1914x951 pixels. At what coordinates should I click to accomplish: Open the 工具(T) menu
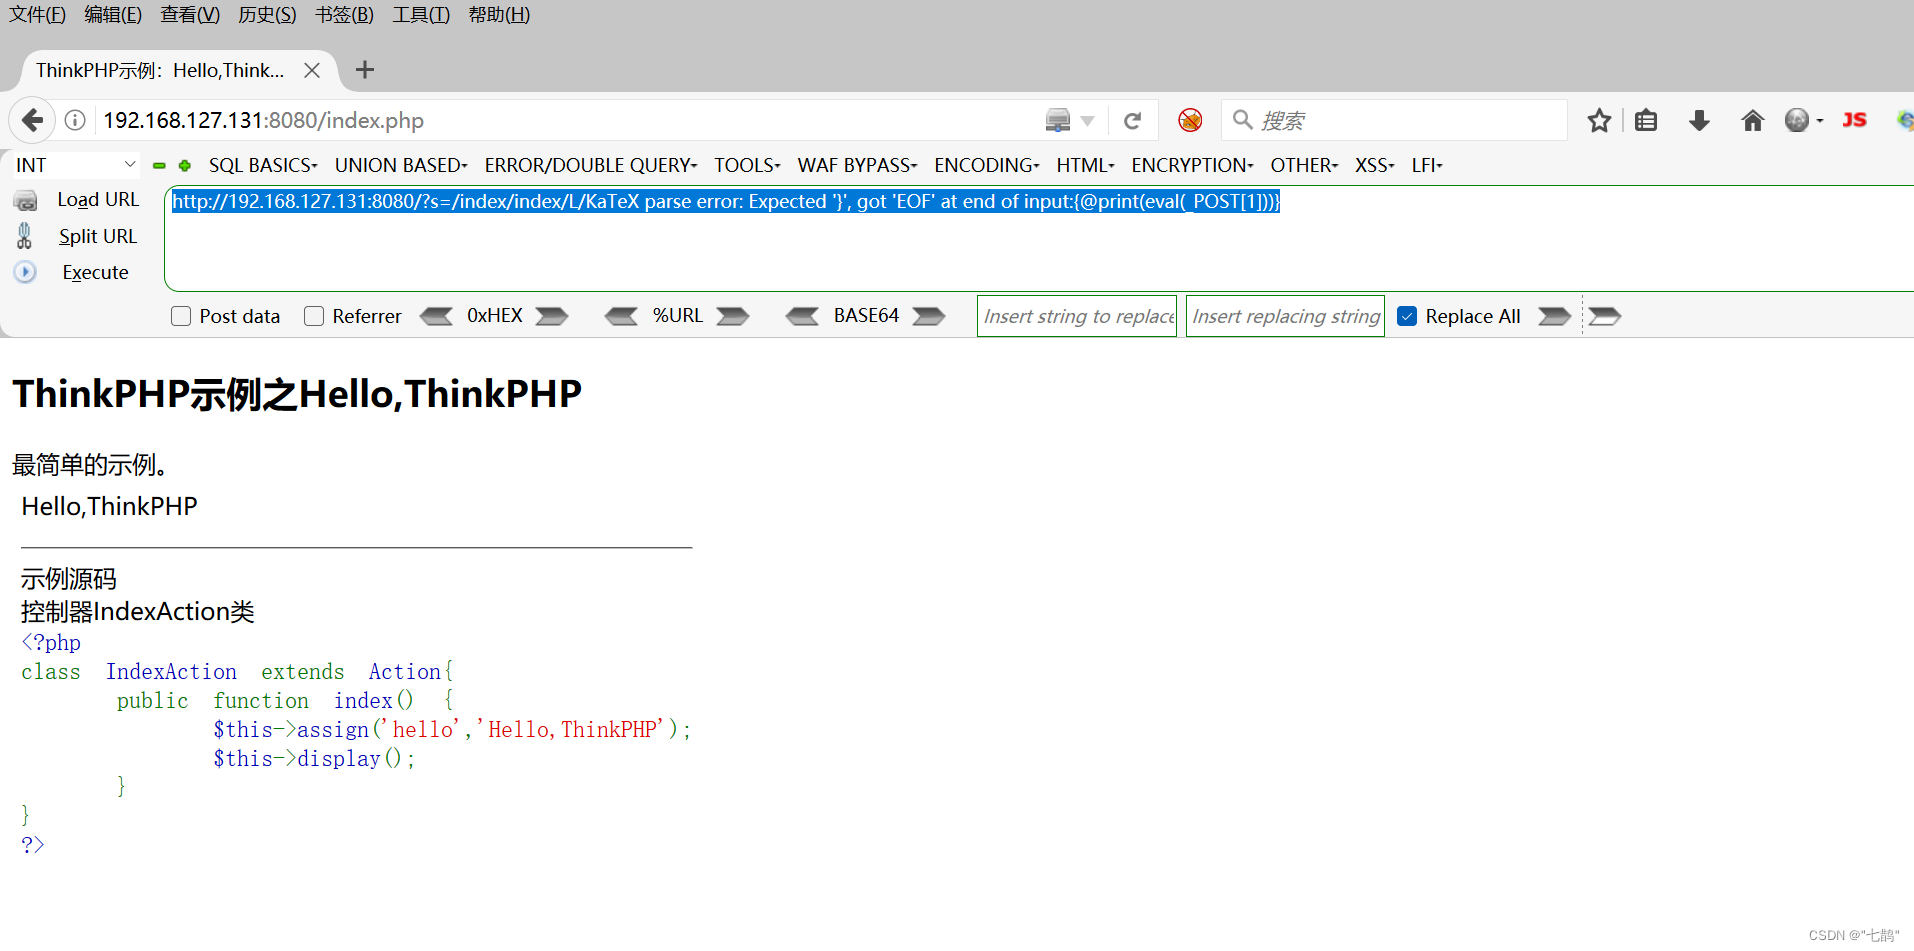coord(421,15)
